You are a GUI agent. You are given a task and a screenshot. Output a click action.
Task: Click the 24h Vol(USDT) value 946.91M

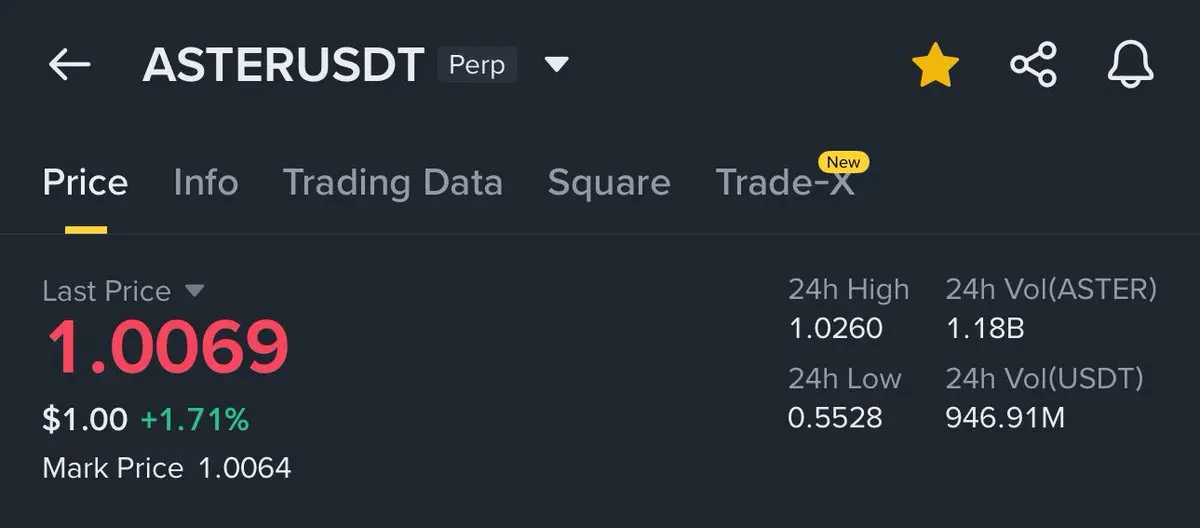[x=1005, y=417]
